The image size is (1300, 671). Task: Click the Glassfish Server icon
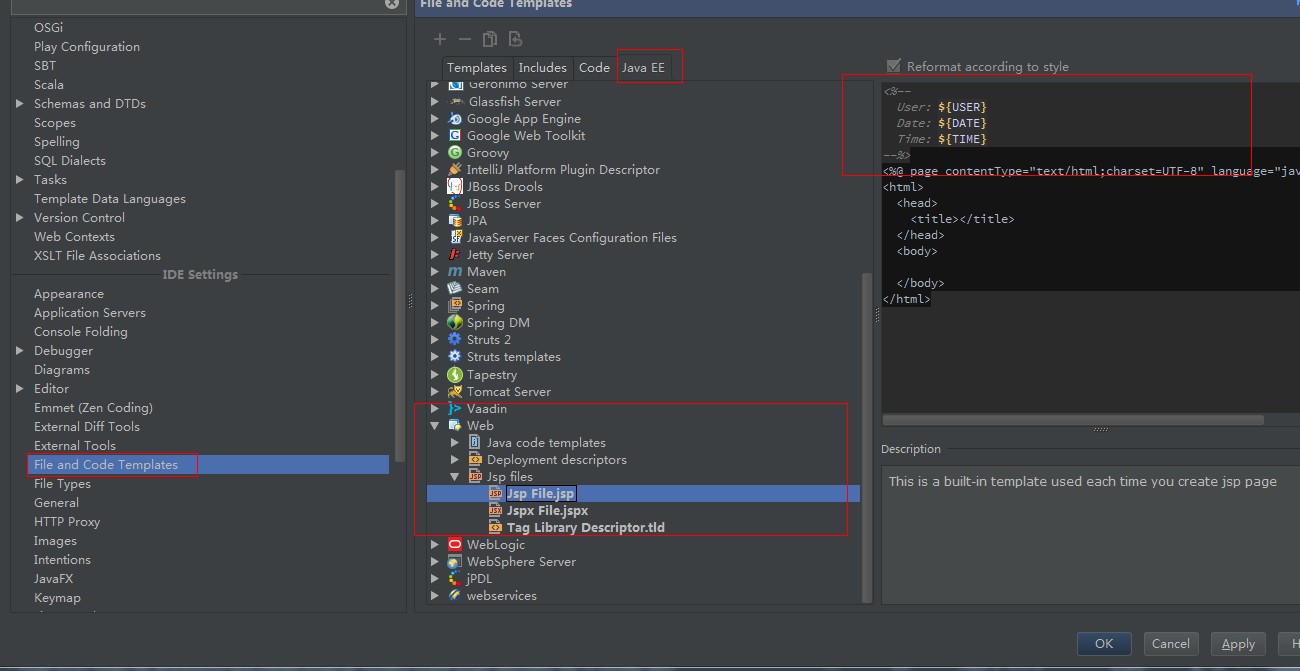click(455, 101)
